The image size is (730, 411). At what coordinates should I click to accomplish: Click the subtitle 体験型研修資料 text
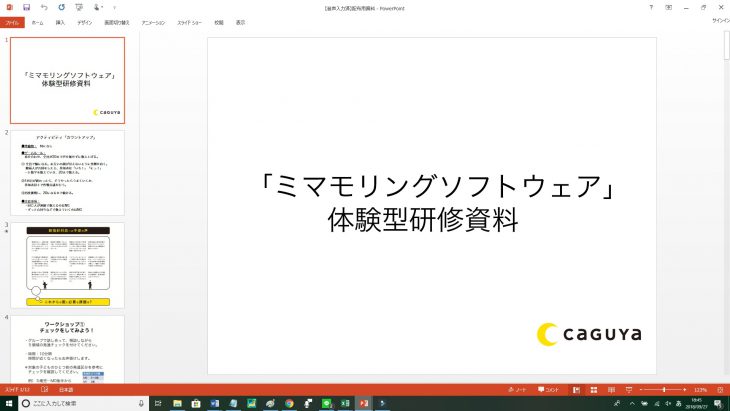pos(423,220)
